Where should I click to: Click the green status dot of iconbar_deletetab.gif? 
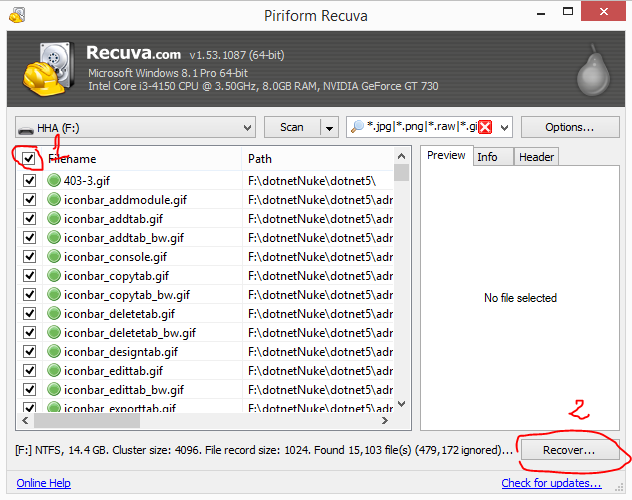pyautogui.click(x=54, y=313)
